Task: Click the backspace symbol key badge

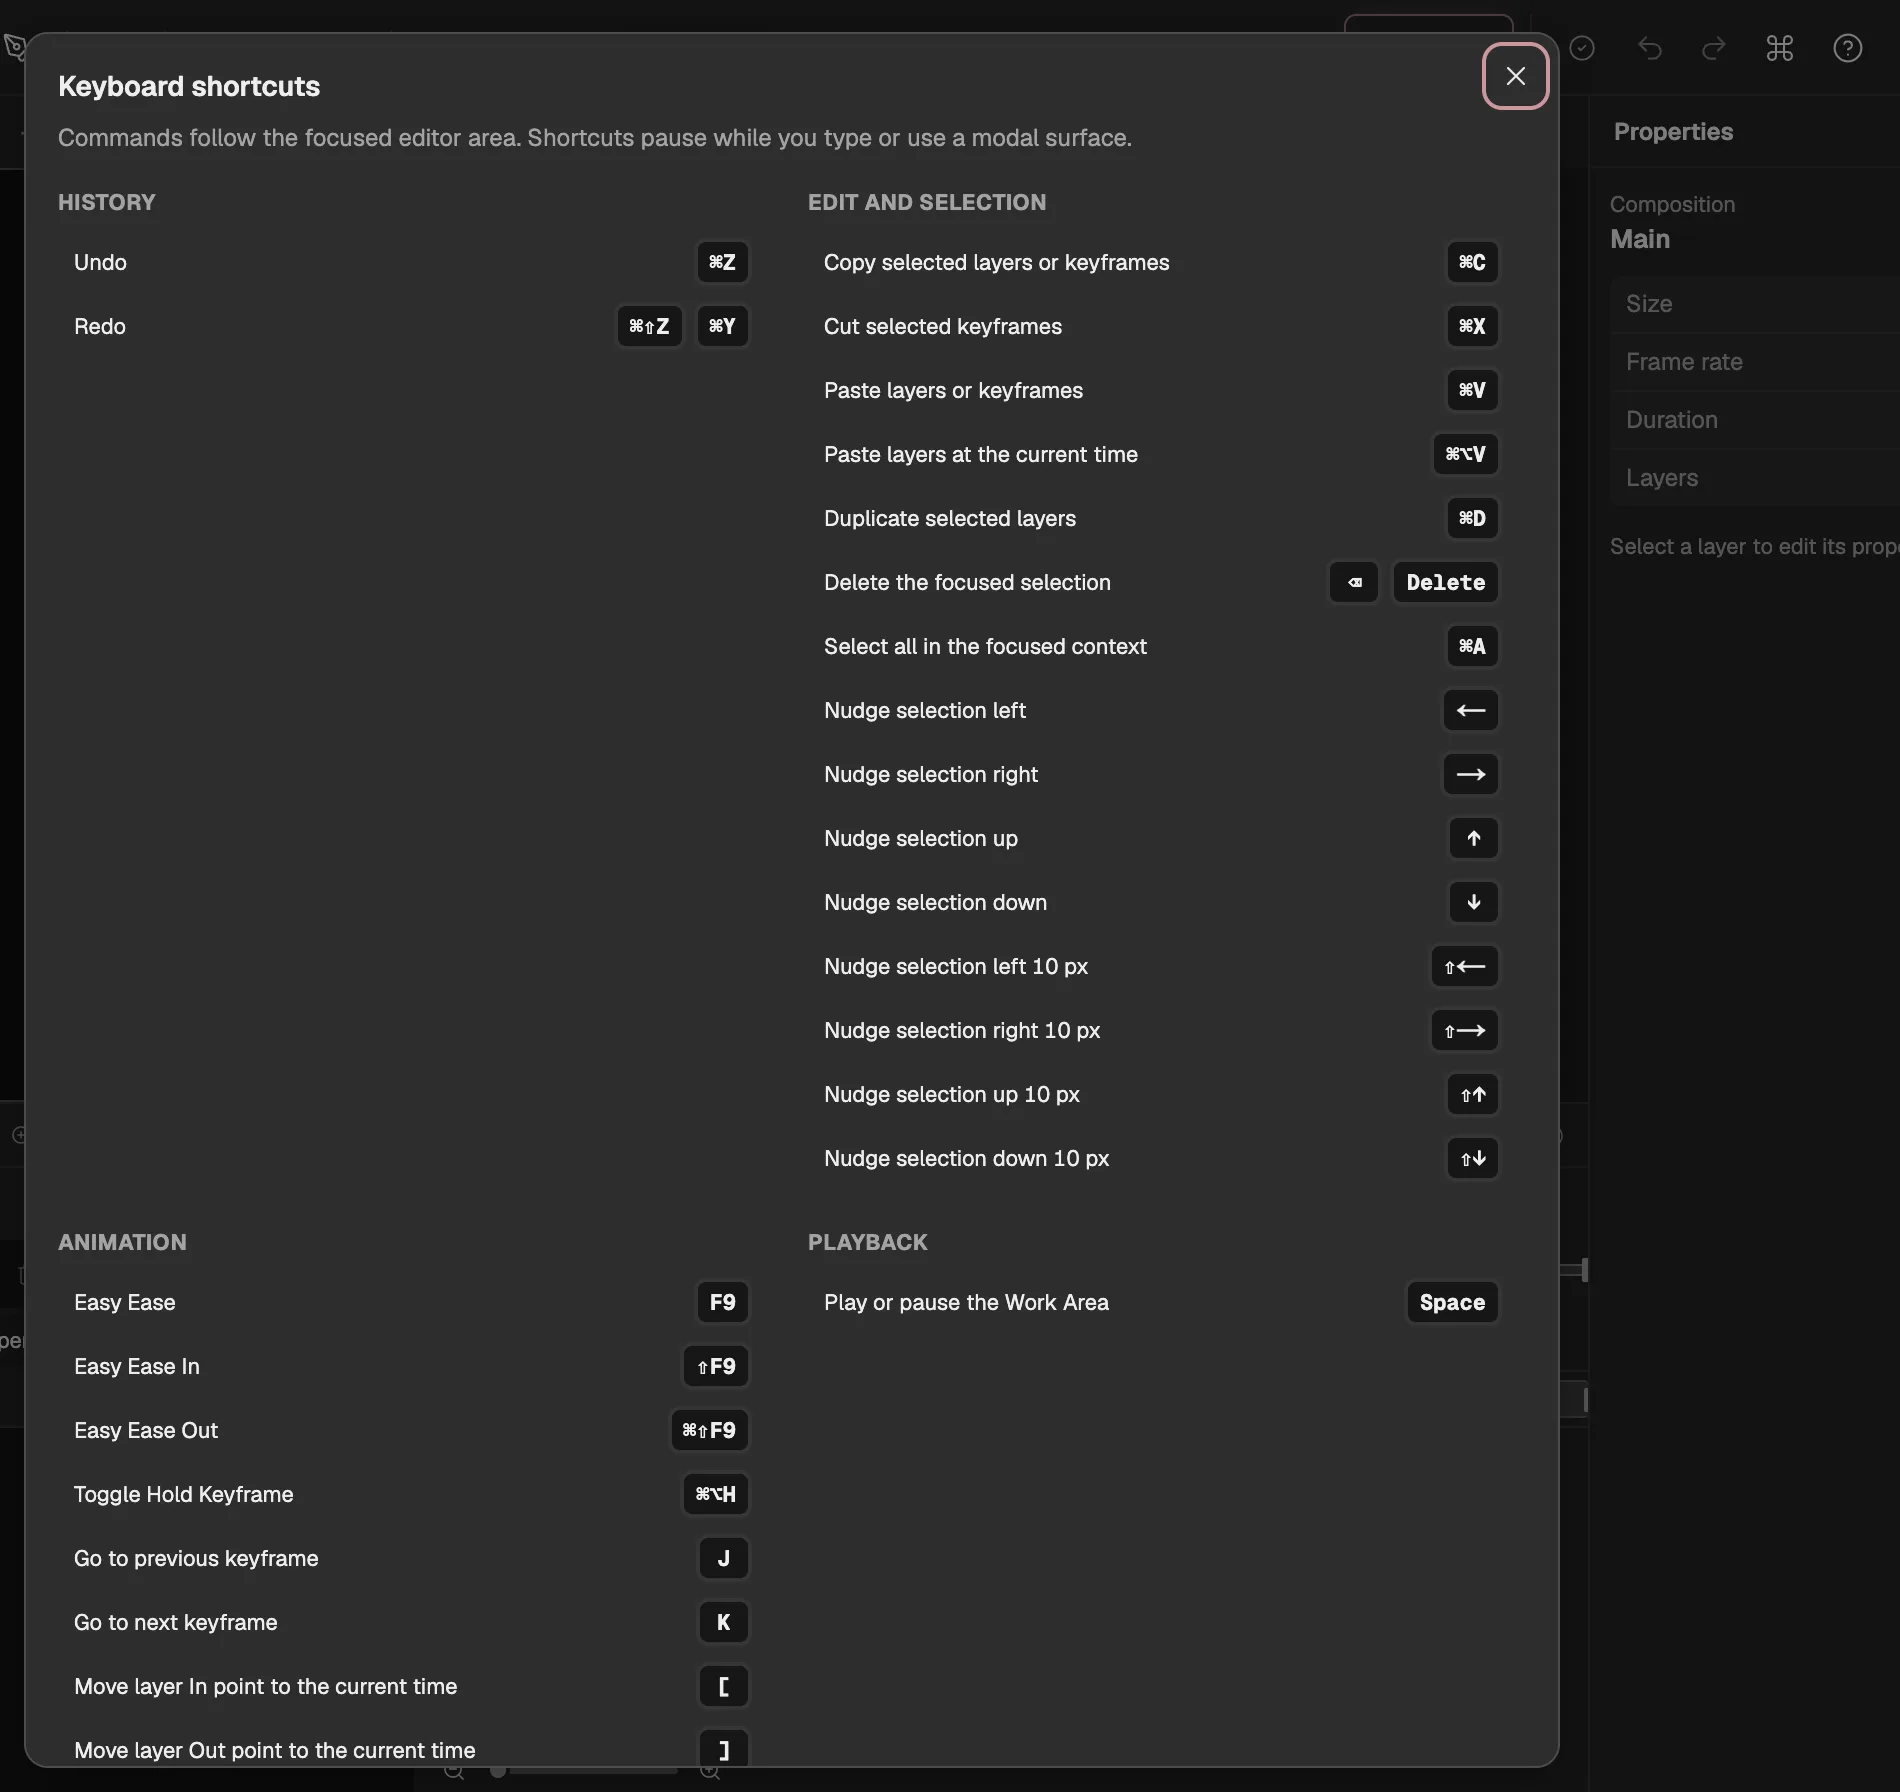Action: 1354,582
